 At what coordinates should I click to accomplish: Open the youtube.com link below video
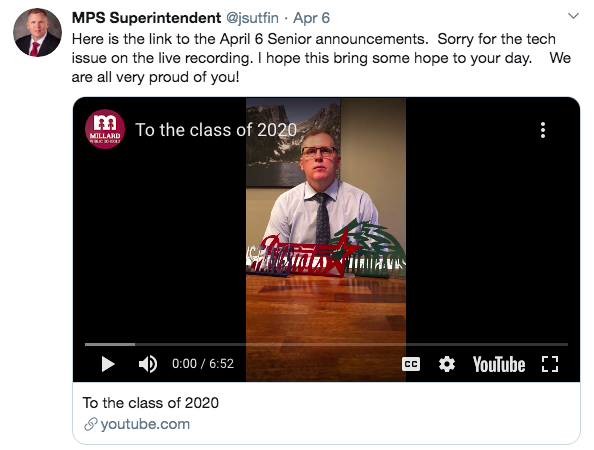(x=145, y=424)
